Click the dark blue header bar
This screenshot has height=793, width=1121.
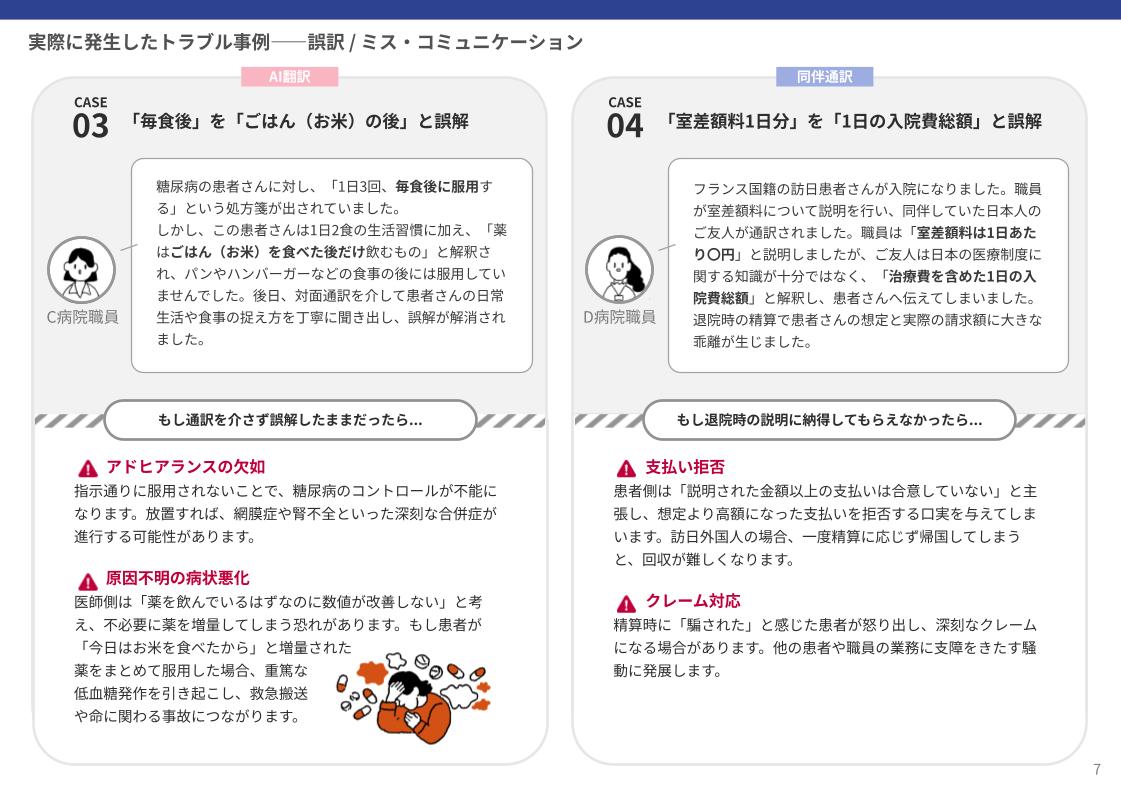tap(560, 9)
